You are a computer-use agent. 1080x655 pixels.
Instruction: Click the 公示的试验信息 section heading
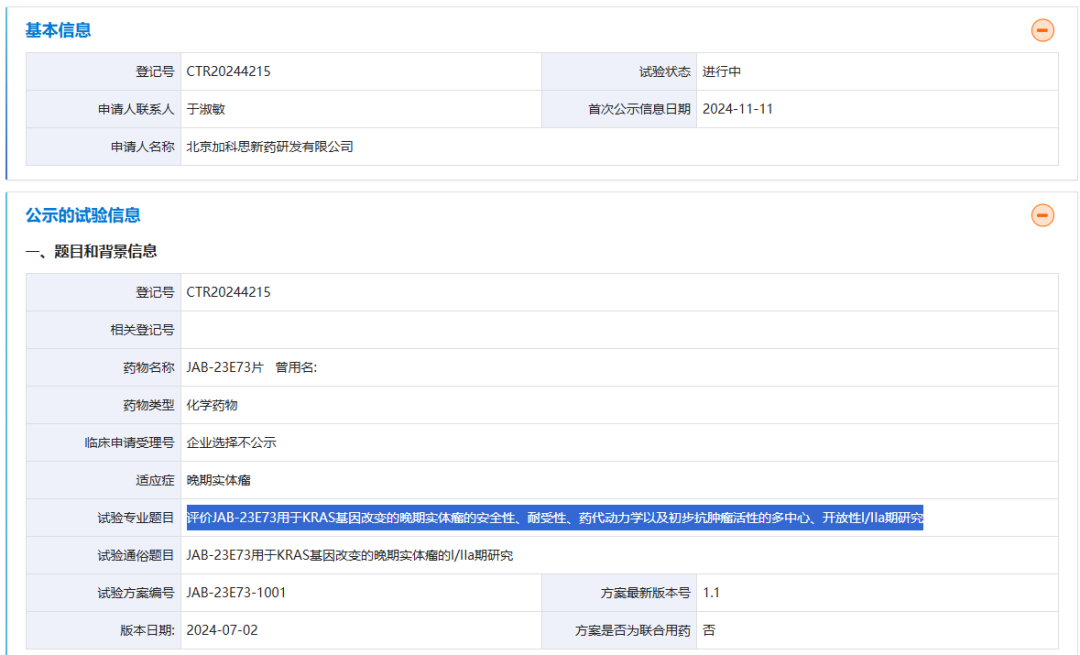[83, 215]
